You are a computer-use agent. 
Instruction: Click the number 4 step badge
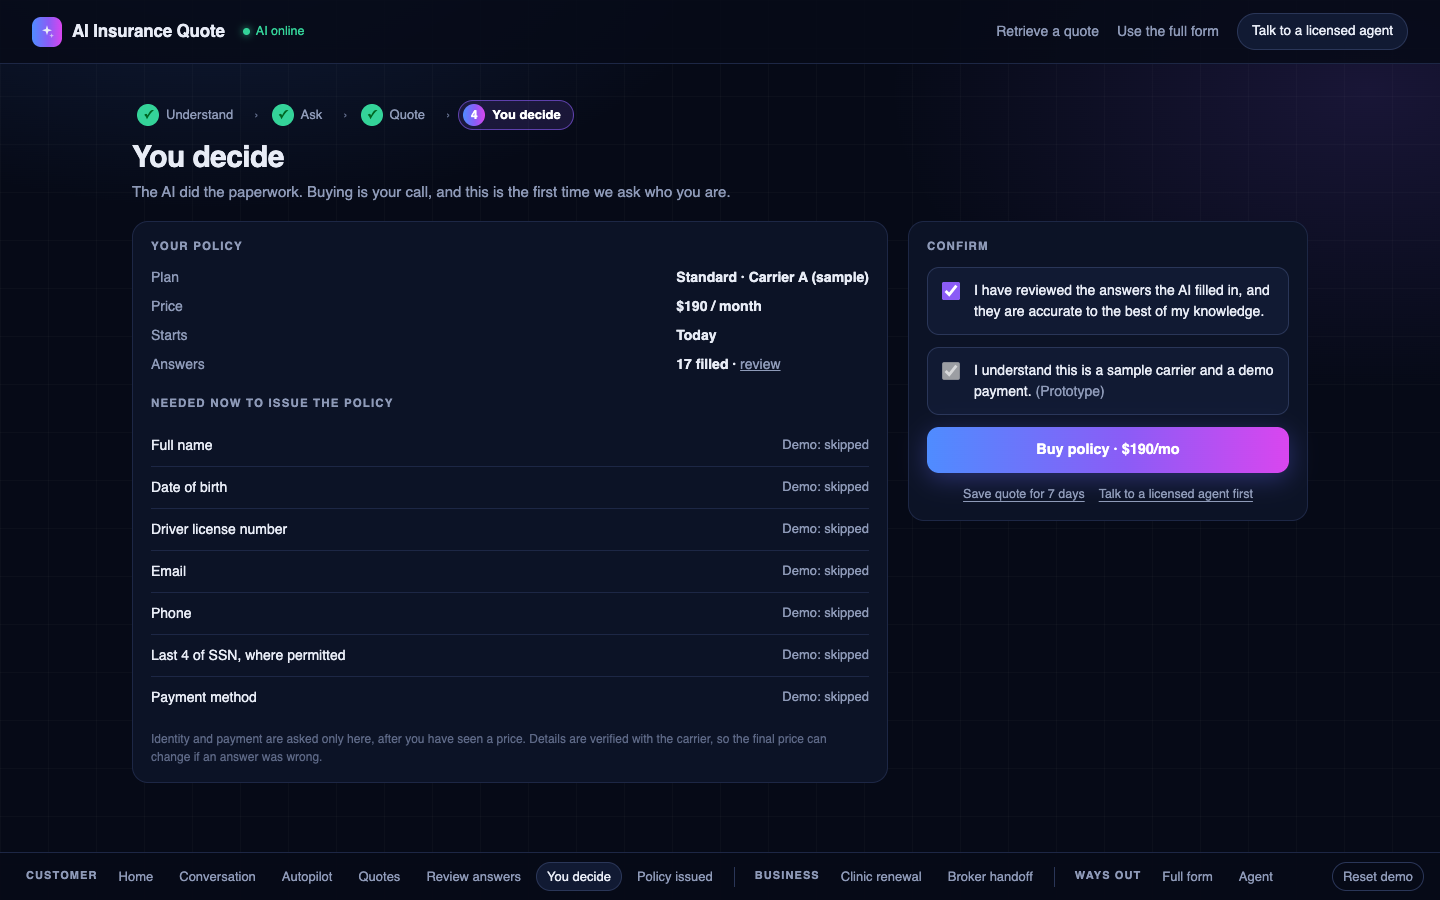point(474,115)
